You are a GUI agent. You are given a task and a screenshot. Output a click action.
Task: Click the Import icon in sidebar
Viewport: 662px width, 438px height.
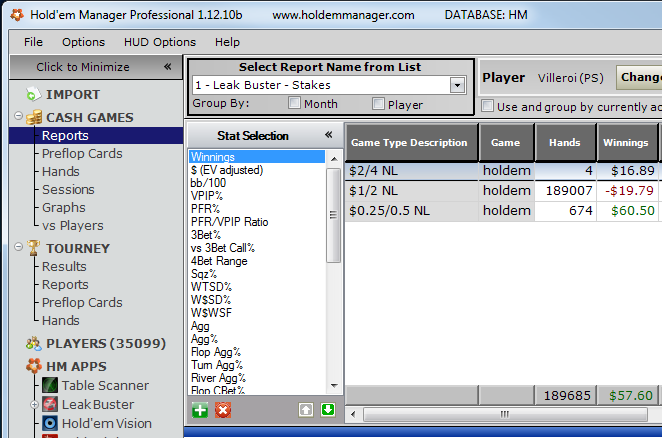33,94
